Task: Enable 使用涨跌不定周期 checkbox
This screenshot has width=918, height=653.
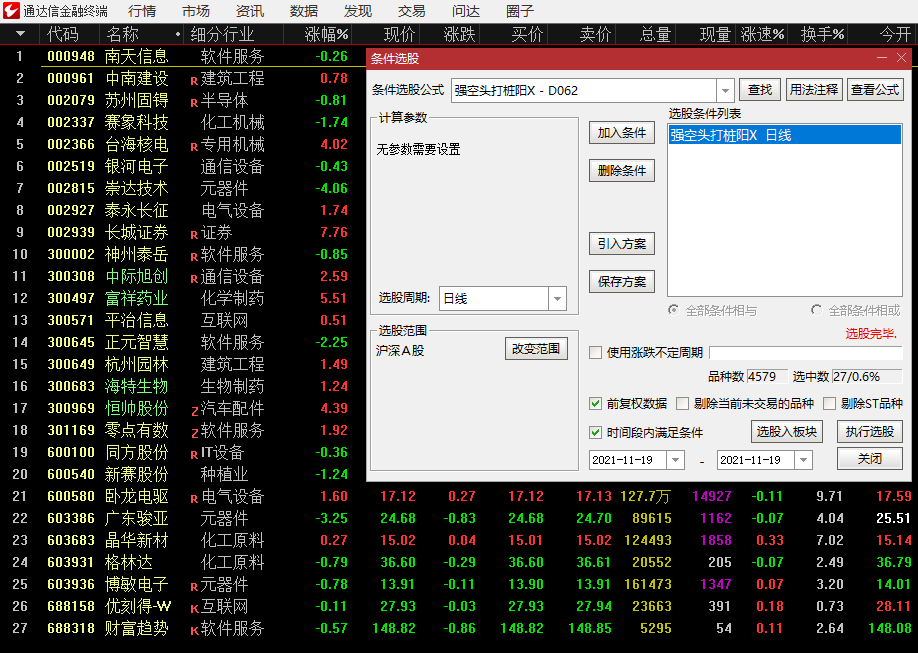Action: [x=596, y=352]
